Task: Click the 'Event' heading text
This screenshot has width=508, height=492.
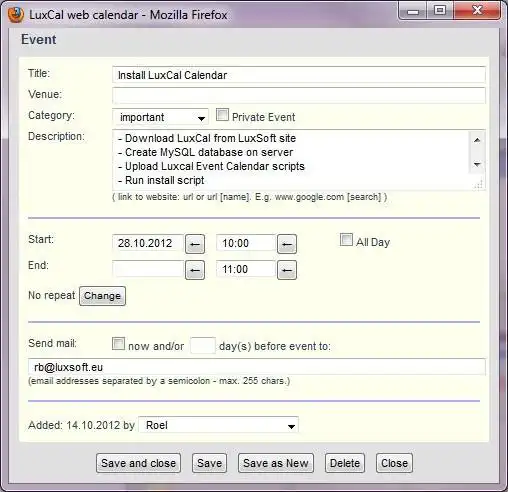Action: click(x=39, y=39)
